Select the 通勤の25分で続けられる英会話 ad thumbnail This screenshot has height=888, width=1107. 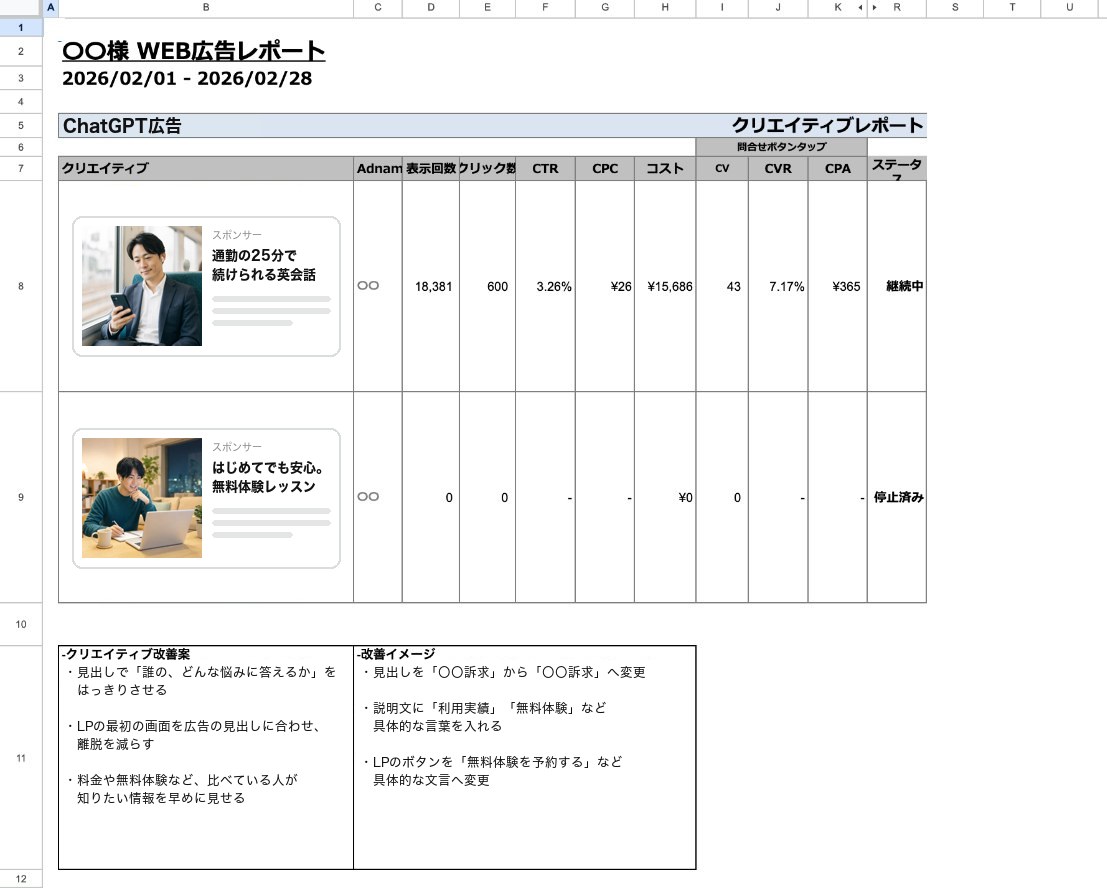[206, 286]
